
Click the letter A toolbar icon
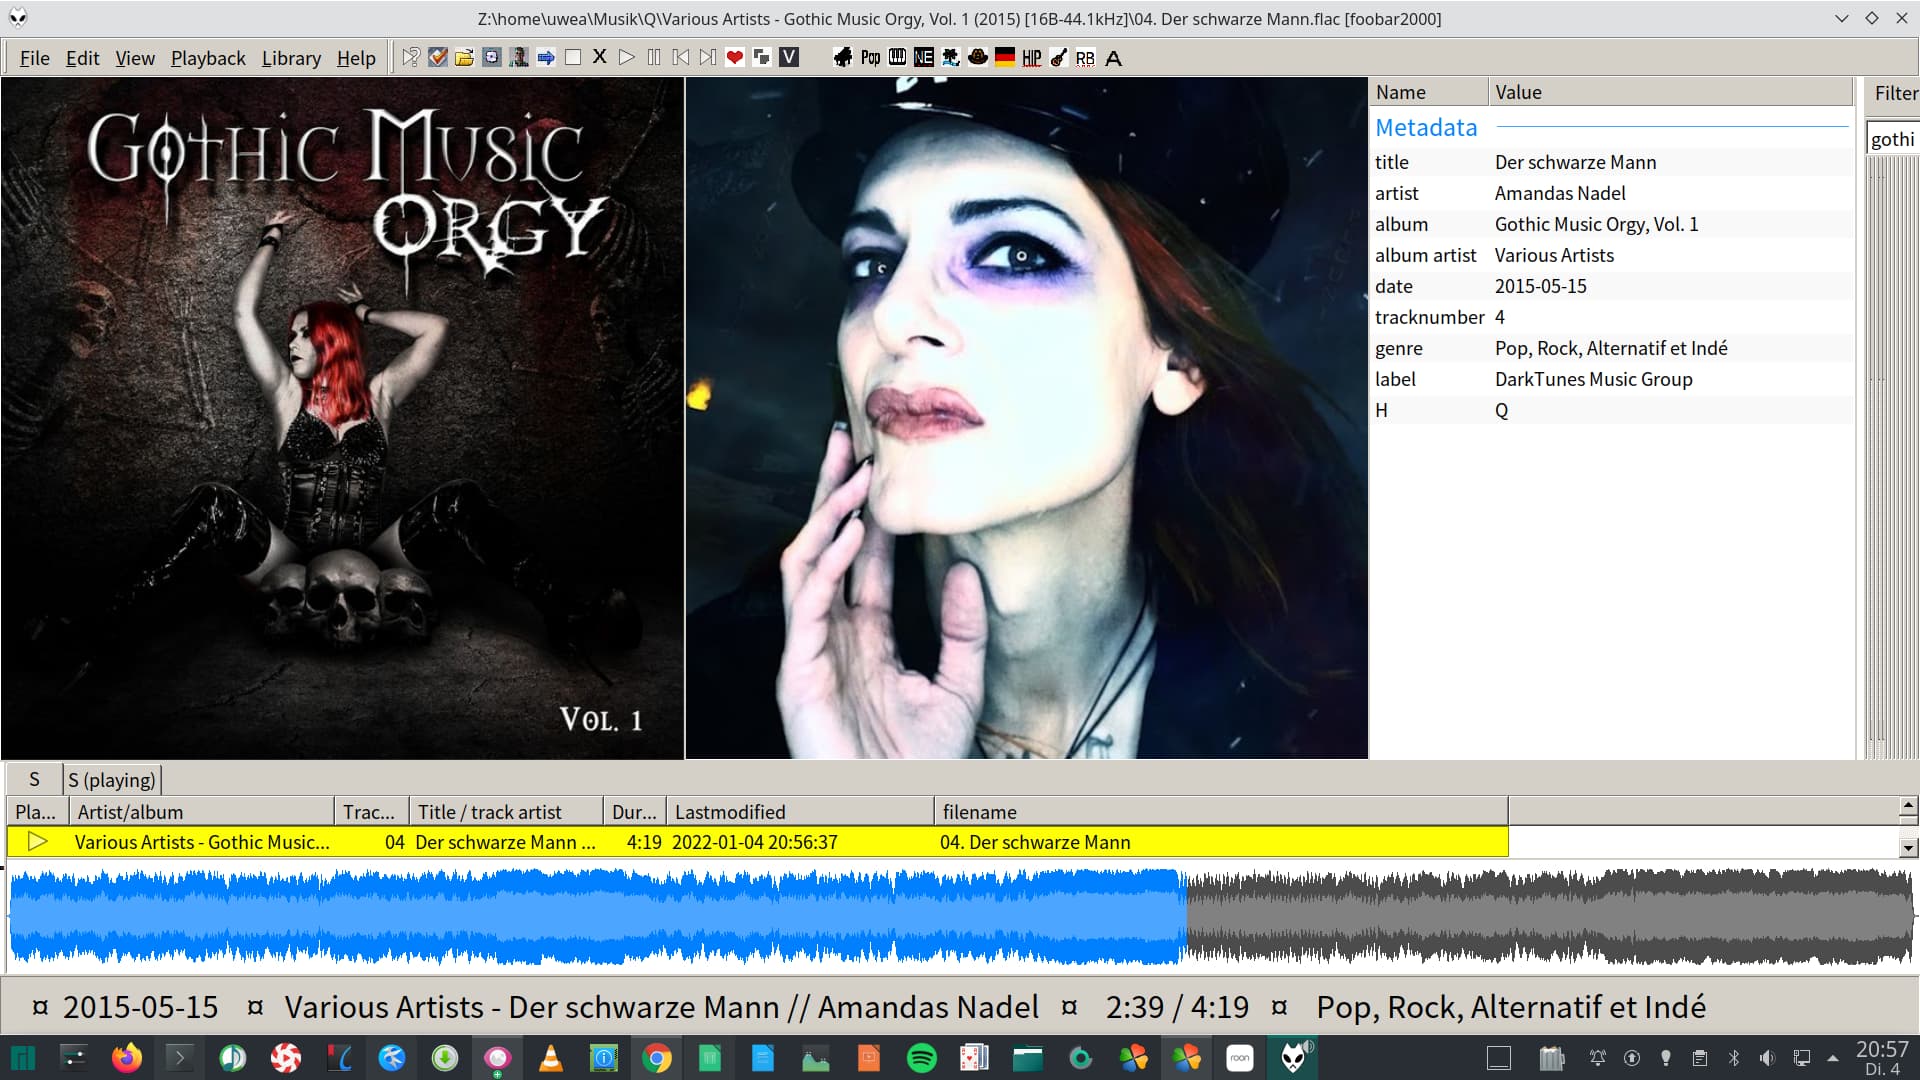[x=1113, y=57]
